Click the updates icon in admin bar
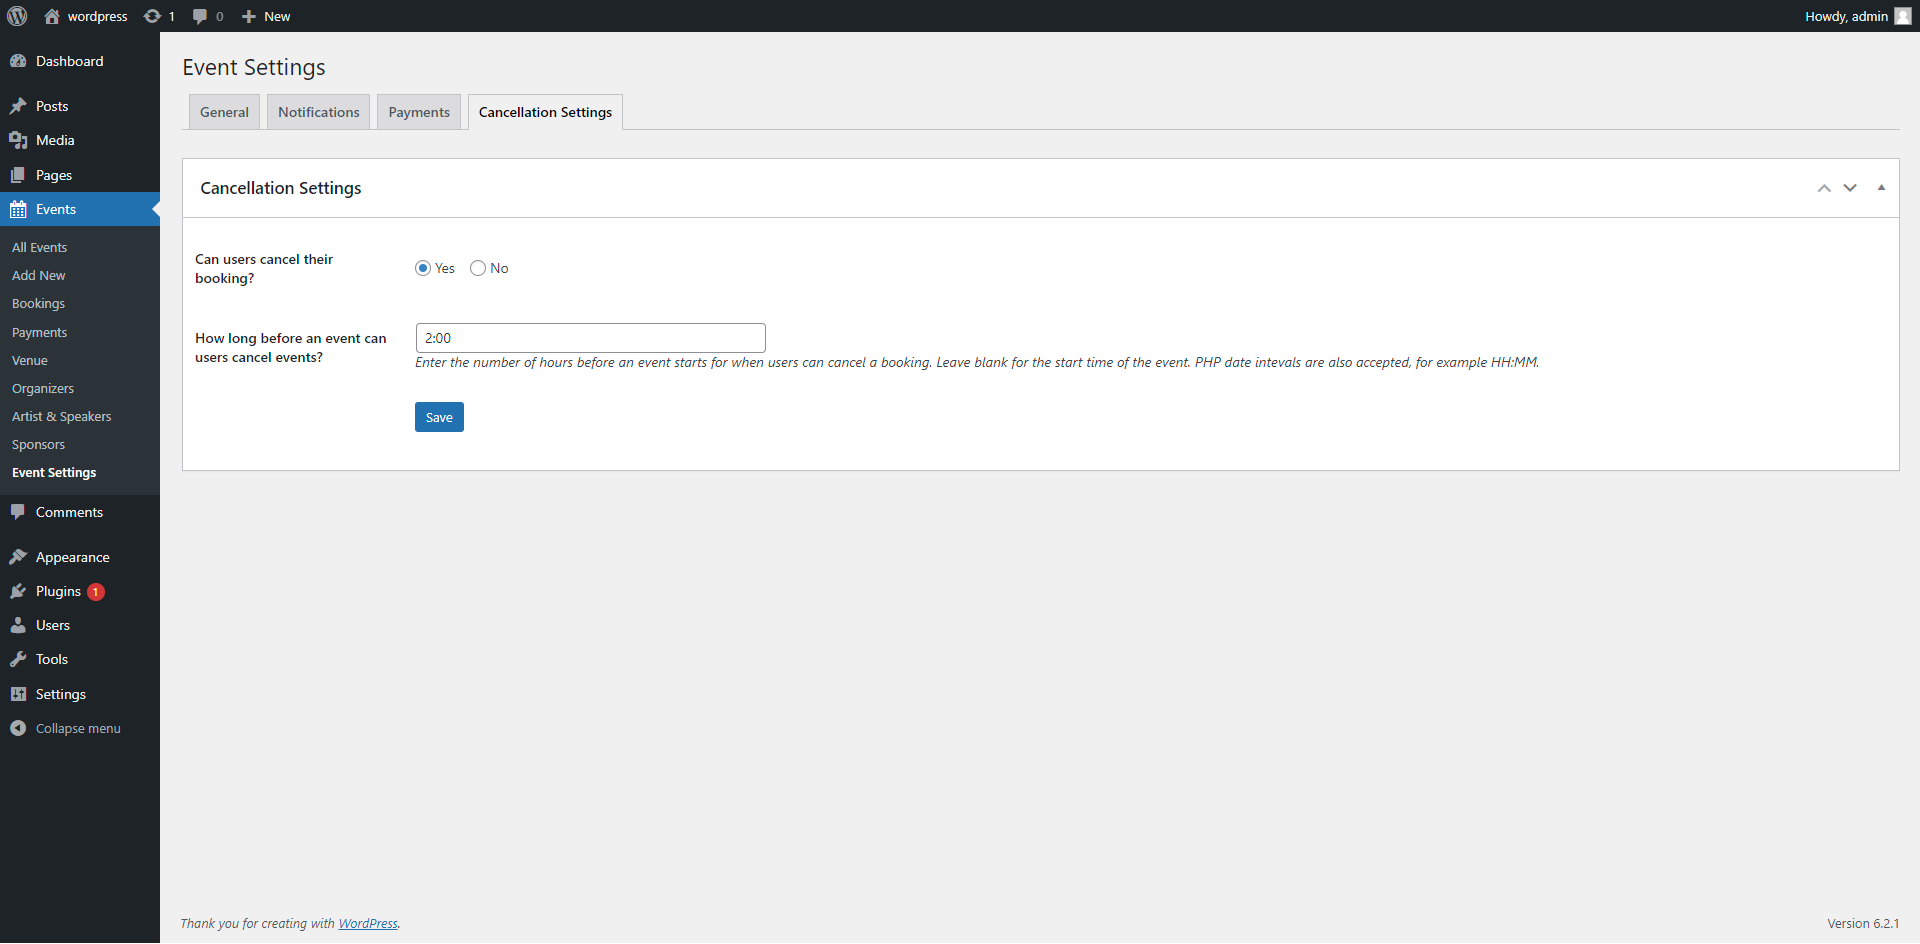Image resolution: width=1920 pixels, height=944 pixels. pos(152,16)
